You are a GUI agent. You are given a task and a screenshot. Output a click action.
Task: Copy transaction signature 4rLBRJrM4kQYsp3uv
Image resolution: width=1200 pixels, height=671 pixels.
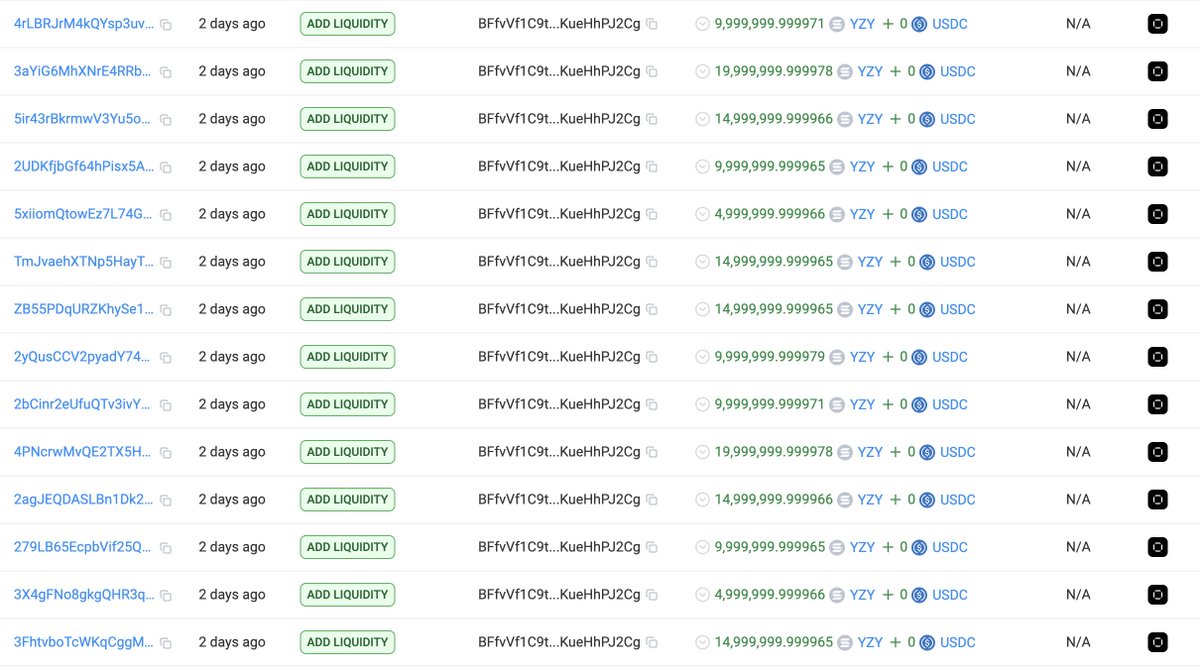tap(166, 24)
